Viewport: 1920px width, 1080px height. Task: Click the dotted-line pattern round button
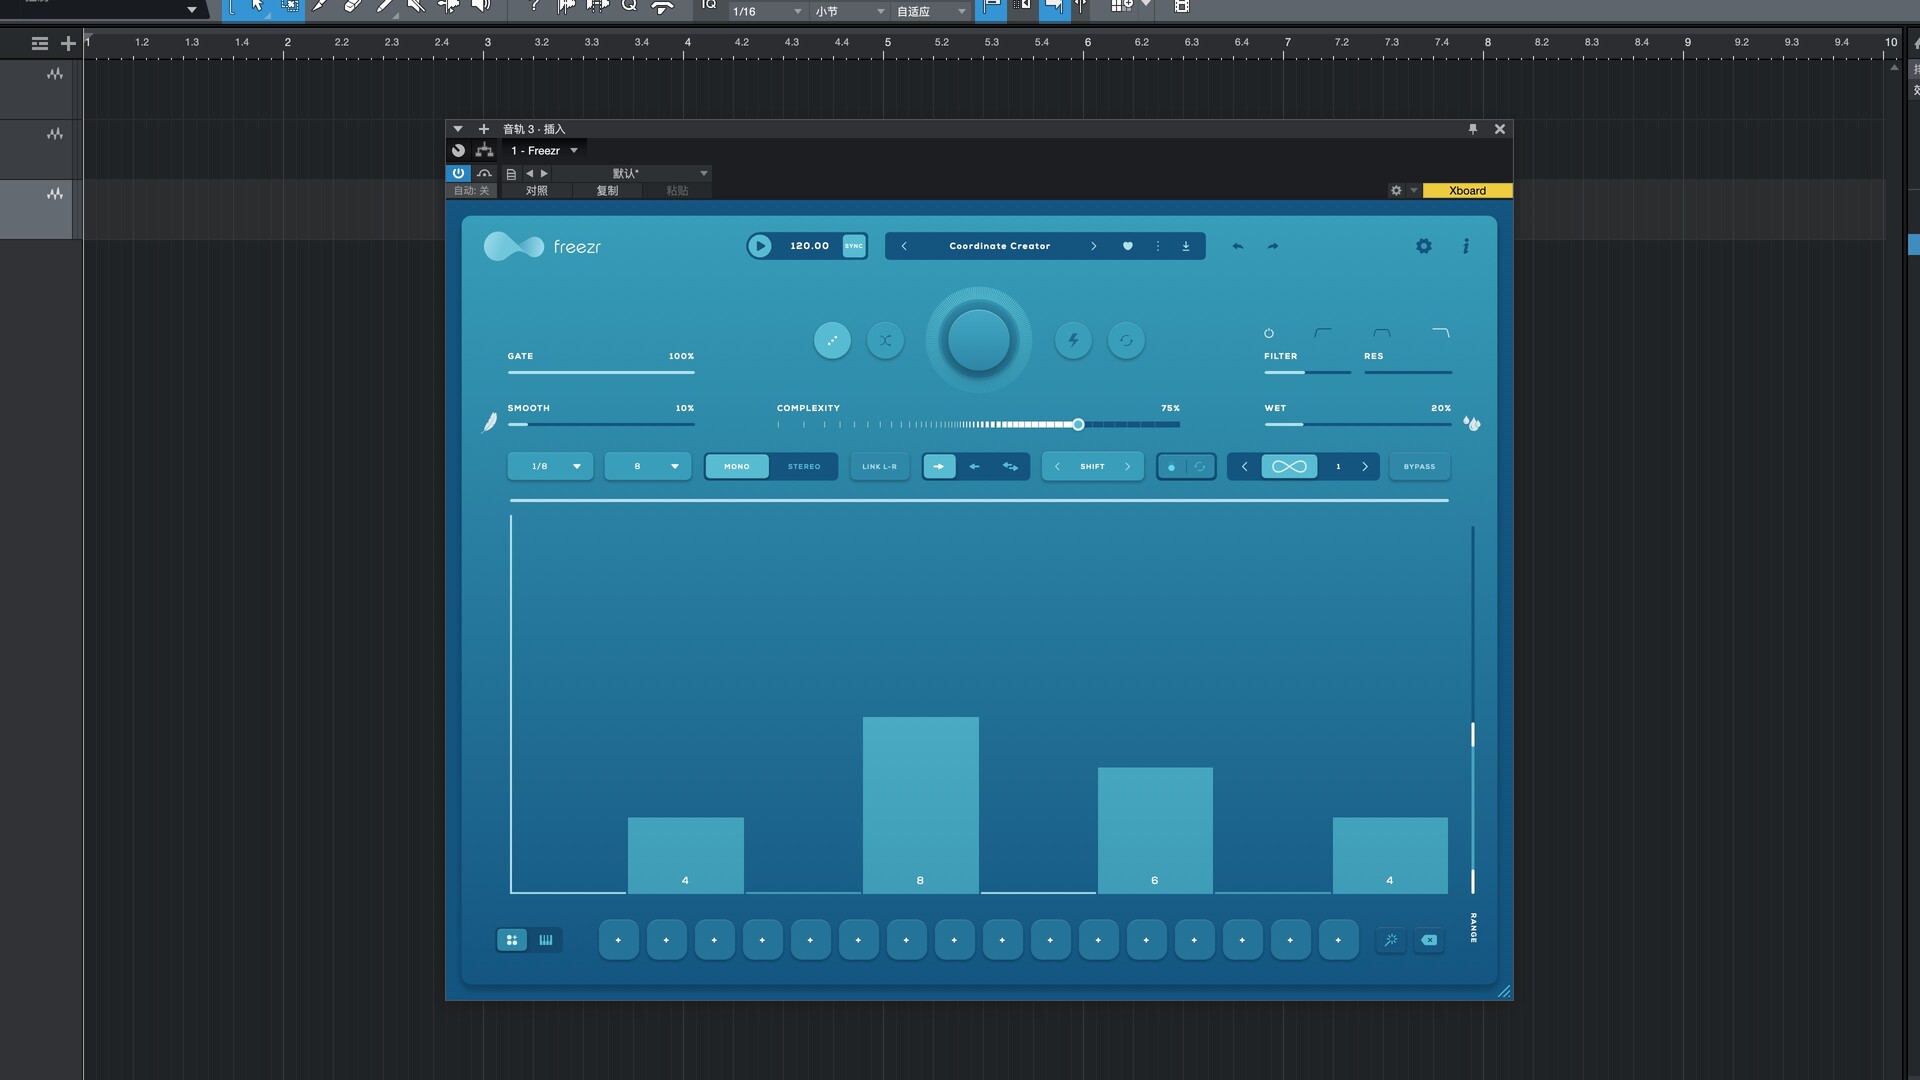pyautogui.click(x=832, y=340)
